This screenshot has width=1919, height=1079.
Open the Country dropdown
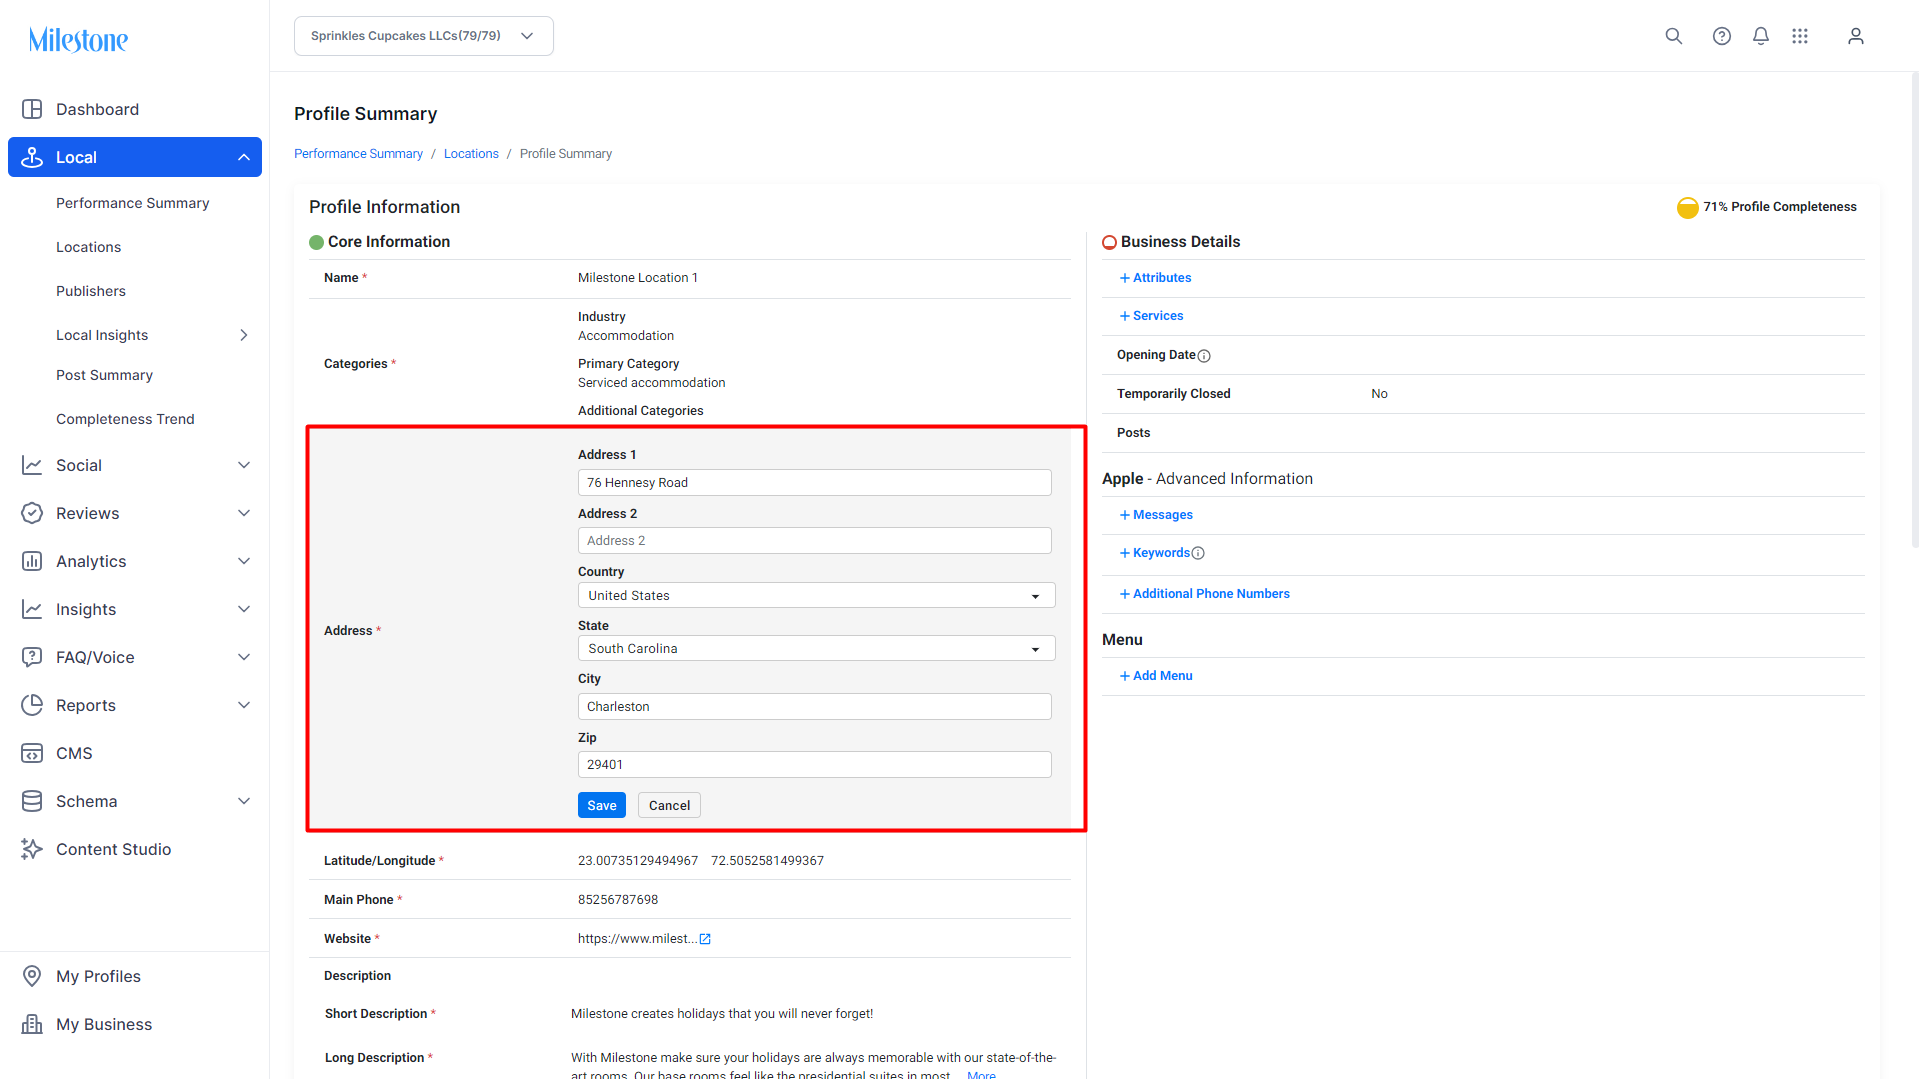coord(816,596)
